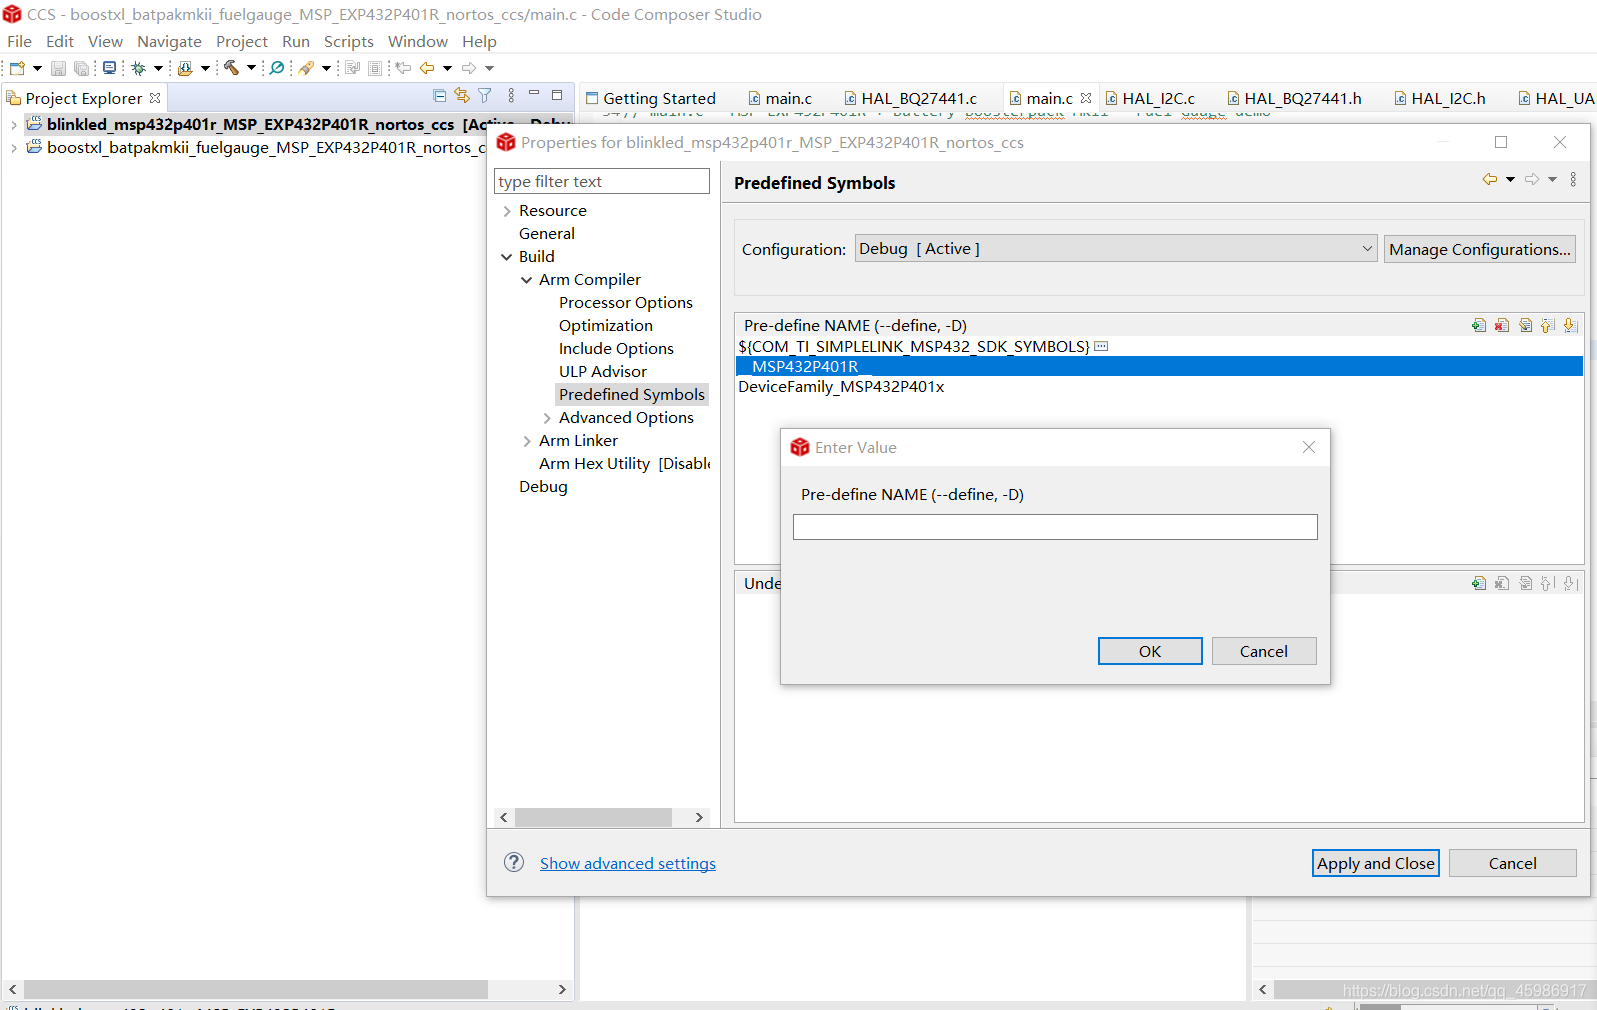Viewport: 1597px width, 1010px height.
Task: Collapse the Arm Compiler tree node
Action: tap(527, 280)
